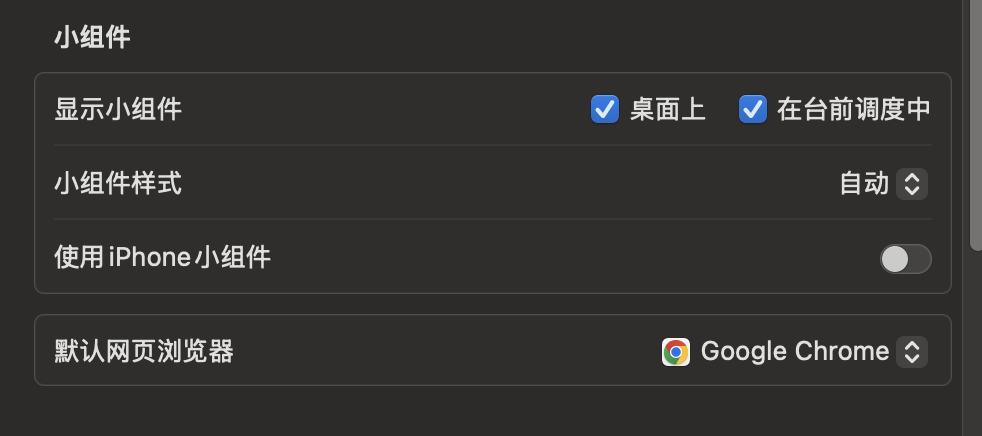Click the 自动 value text

point(864,184)
